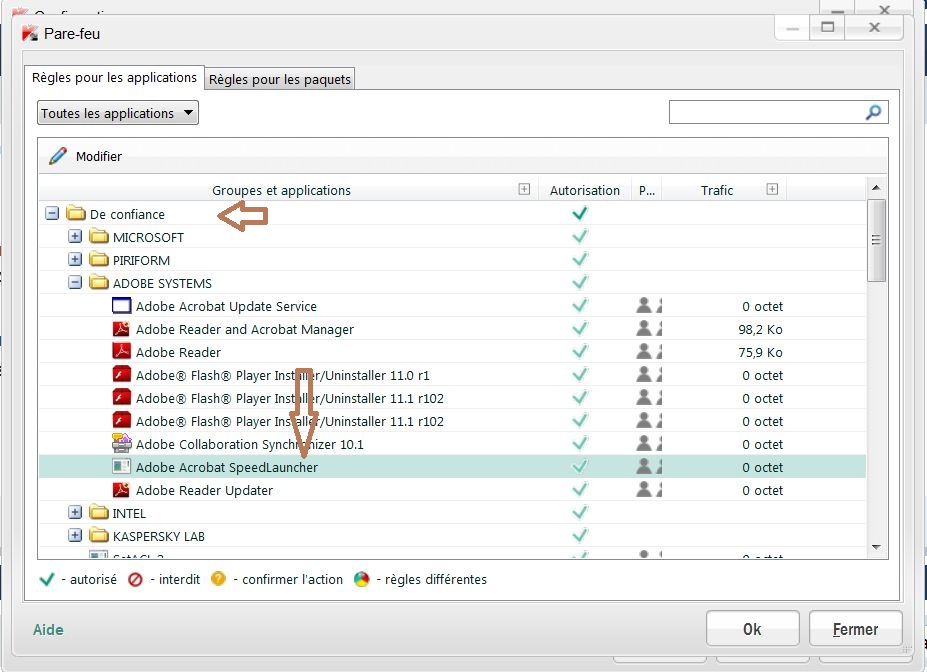Click the scrollbar up arrow
Image resolution: width=927 pixels, height=672 pixels.
pyautogui.click(x=876, y=188)
